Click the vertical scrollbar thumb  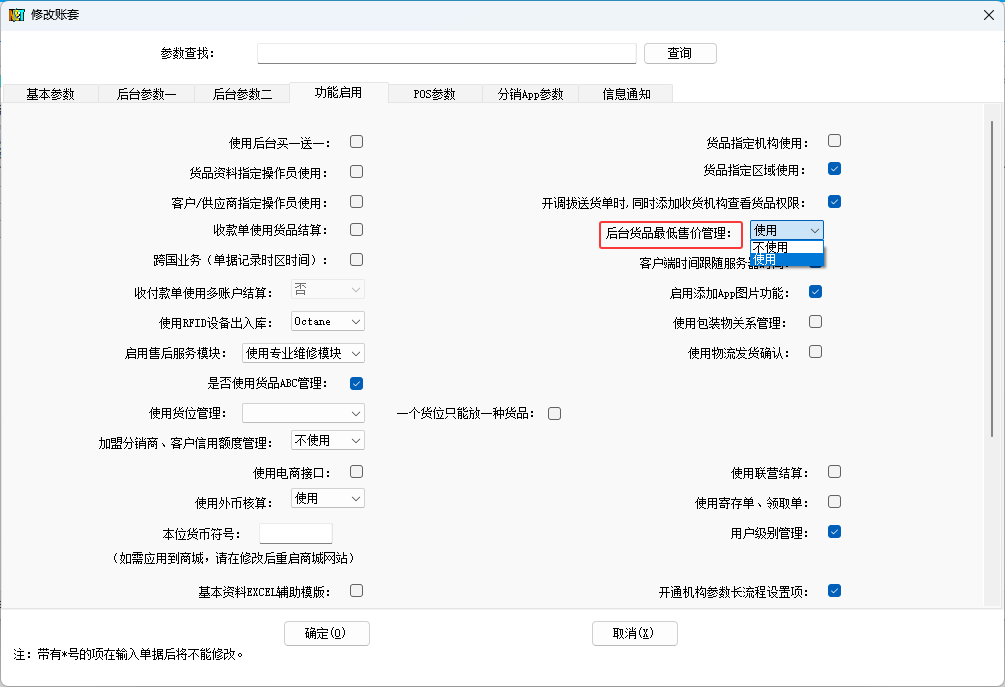pyautogui.click(x=992, y=279)
